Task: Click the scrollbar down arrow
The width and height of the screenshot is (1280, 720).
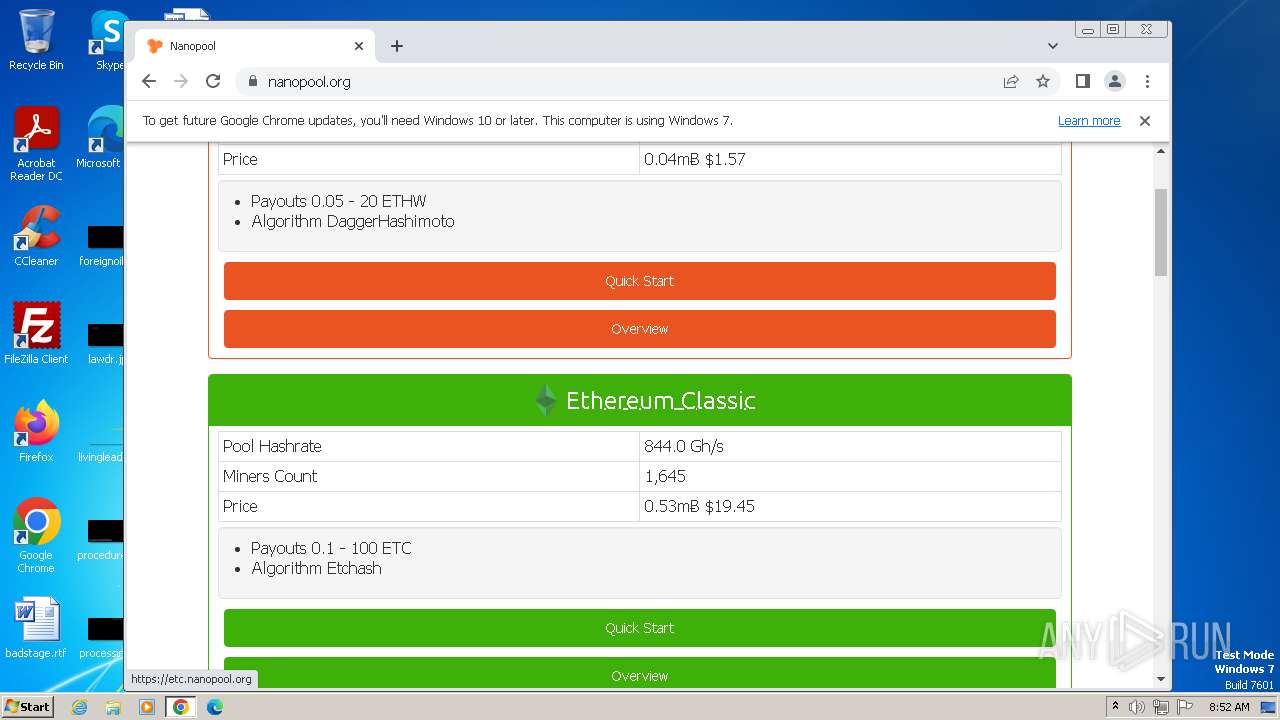Action: coord(1161,679)
